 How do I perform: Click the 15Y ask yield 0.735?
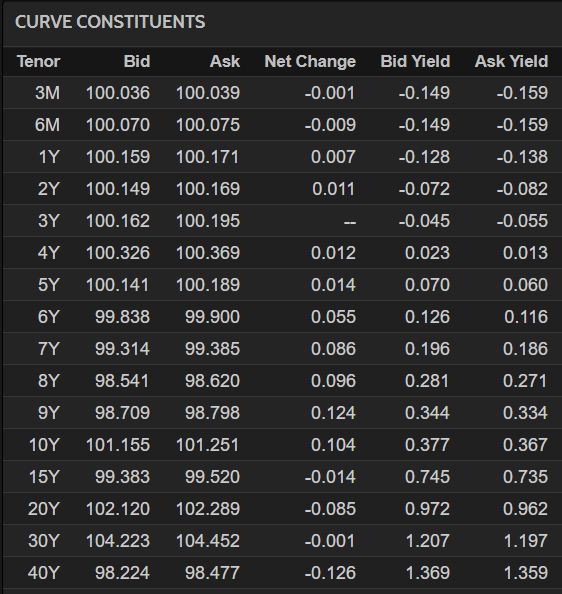(525, 477)
